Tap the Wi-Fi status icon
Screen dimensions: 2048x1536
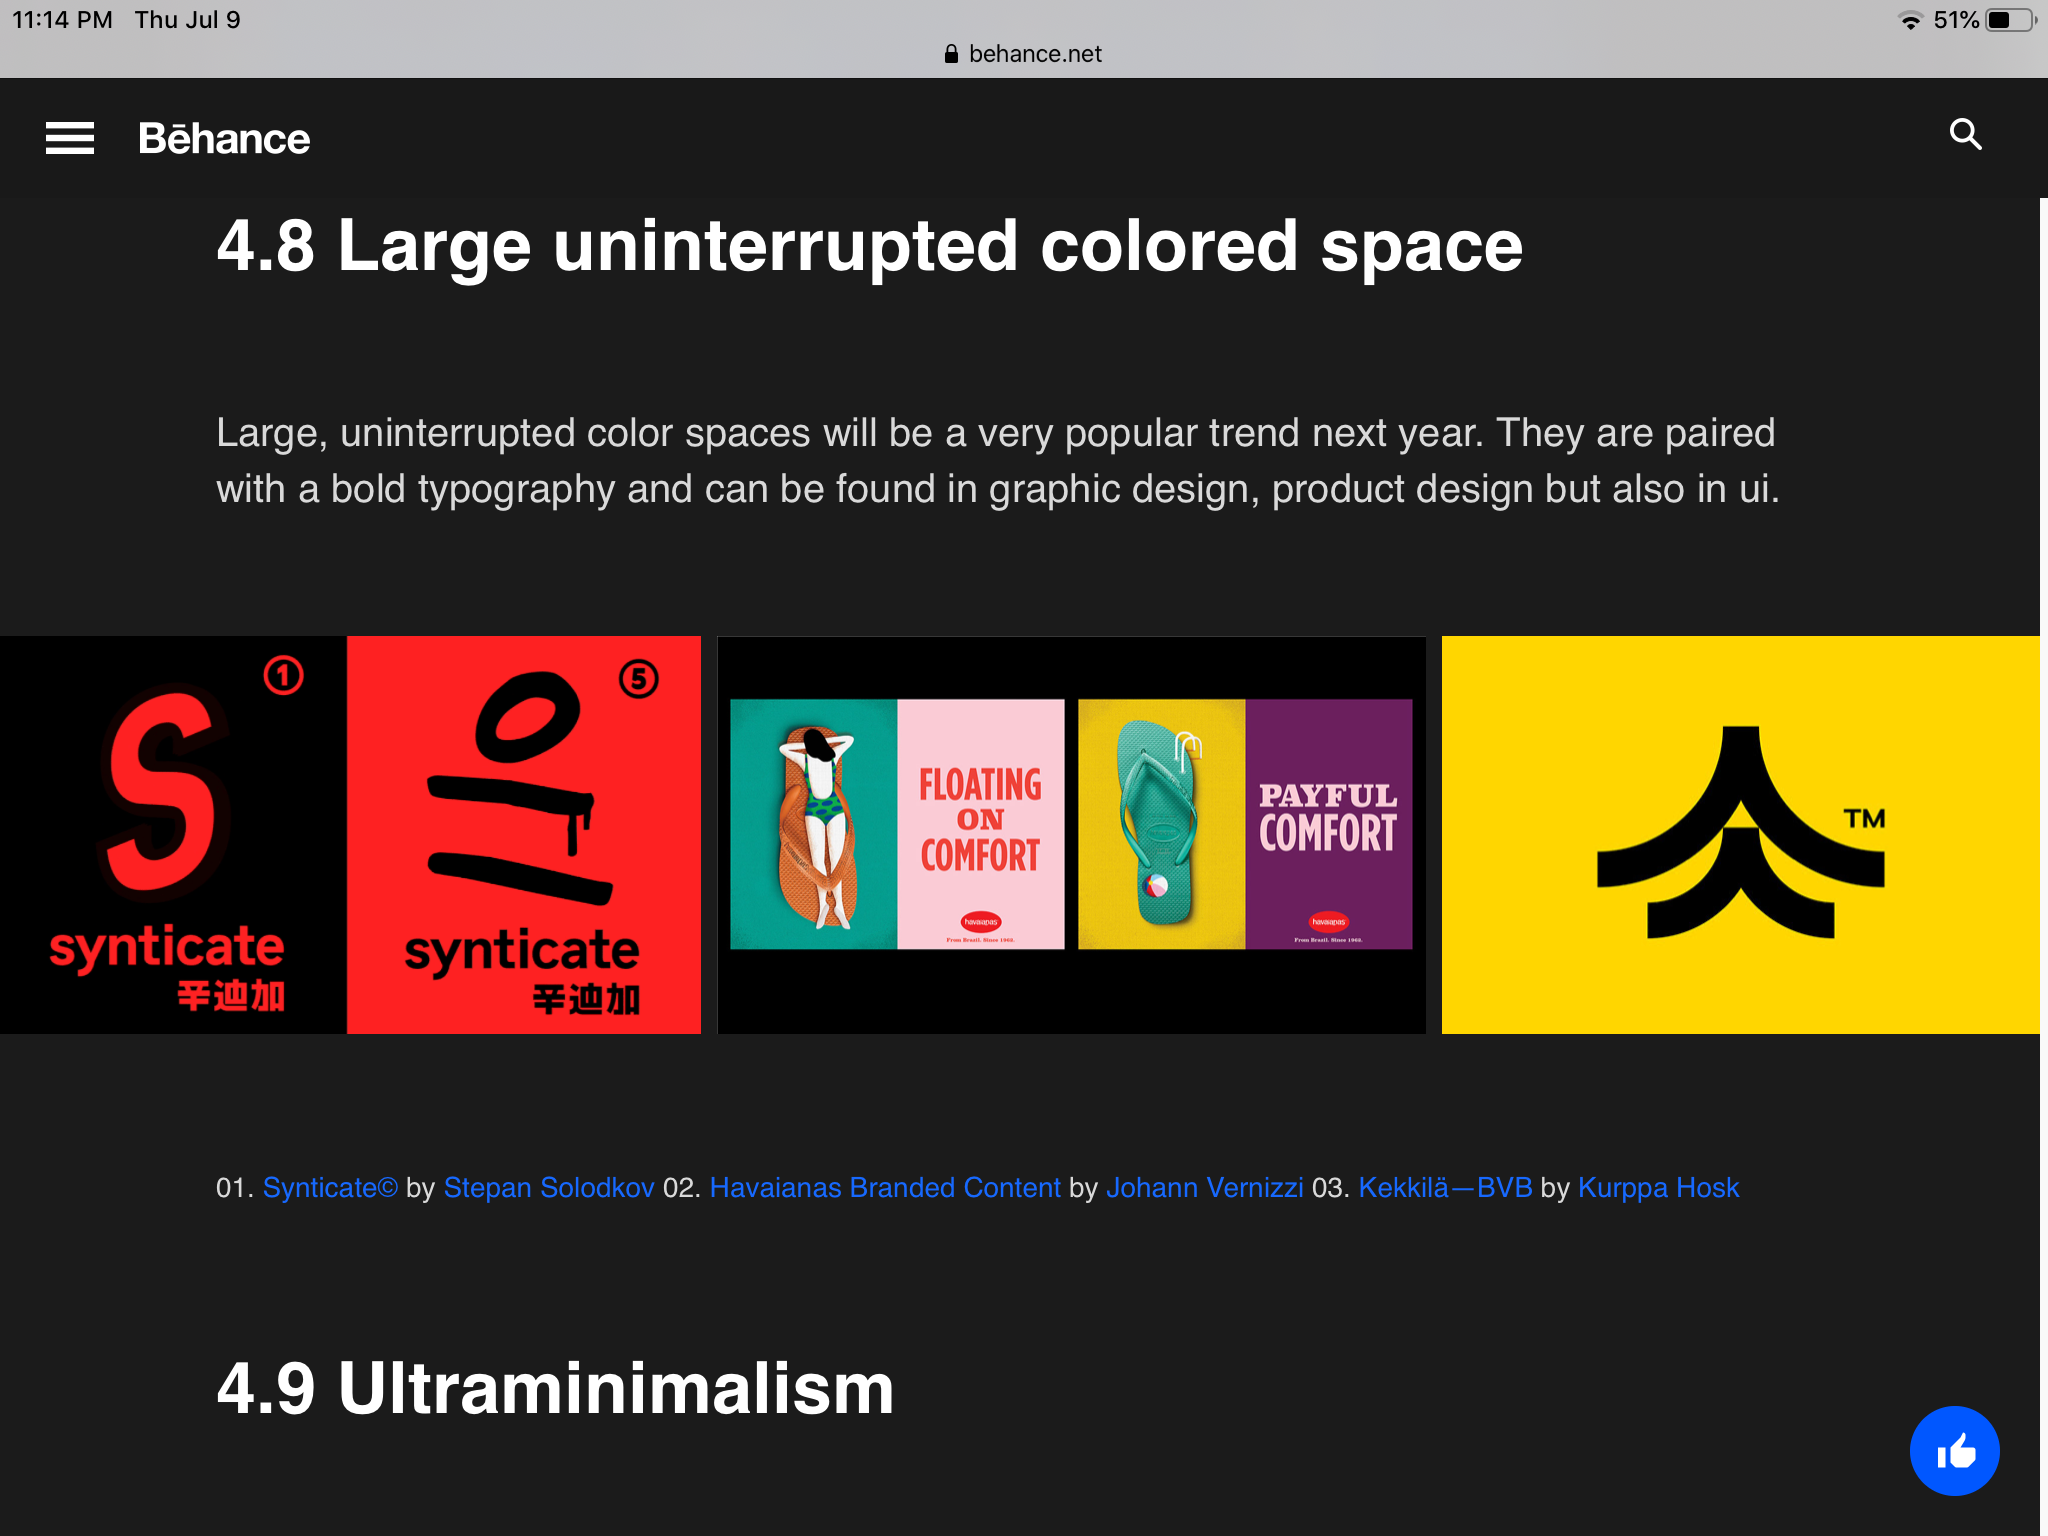point(1910,20)
